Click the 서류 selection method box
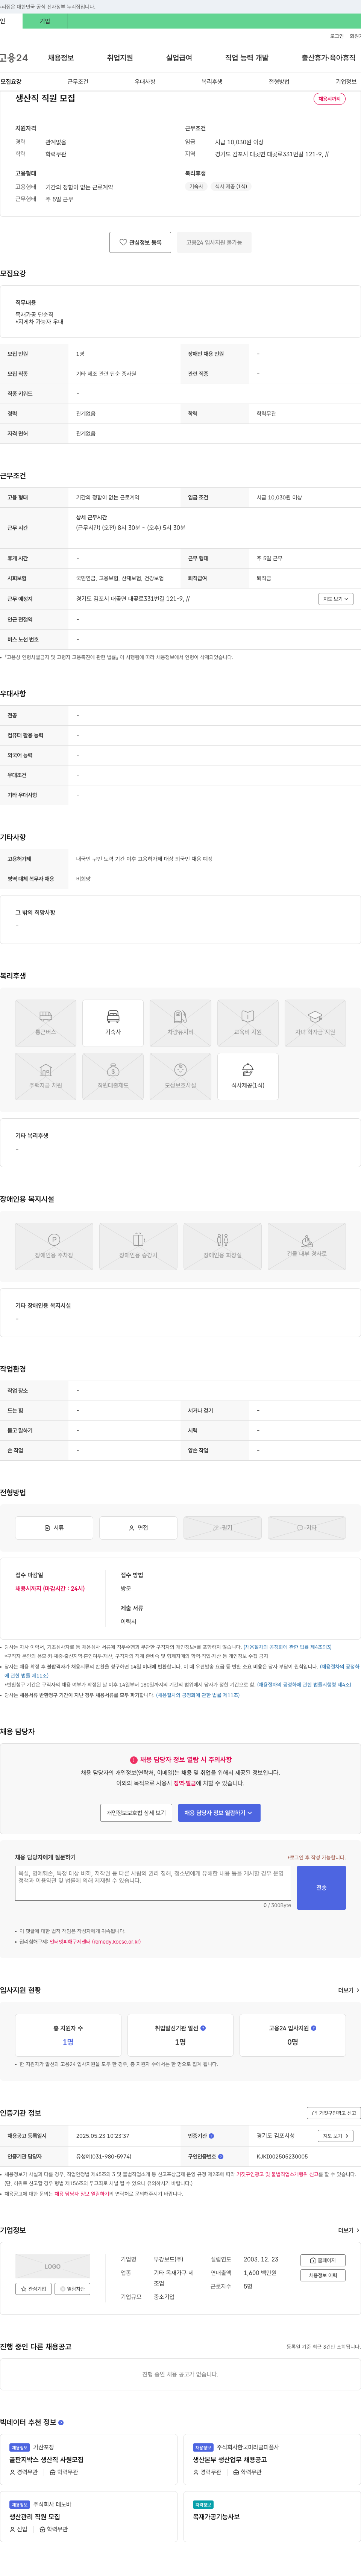361x2576 pixels. coord(54,1528)
